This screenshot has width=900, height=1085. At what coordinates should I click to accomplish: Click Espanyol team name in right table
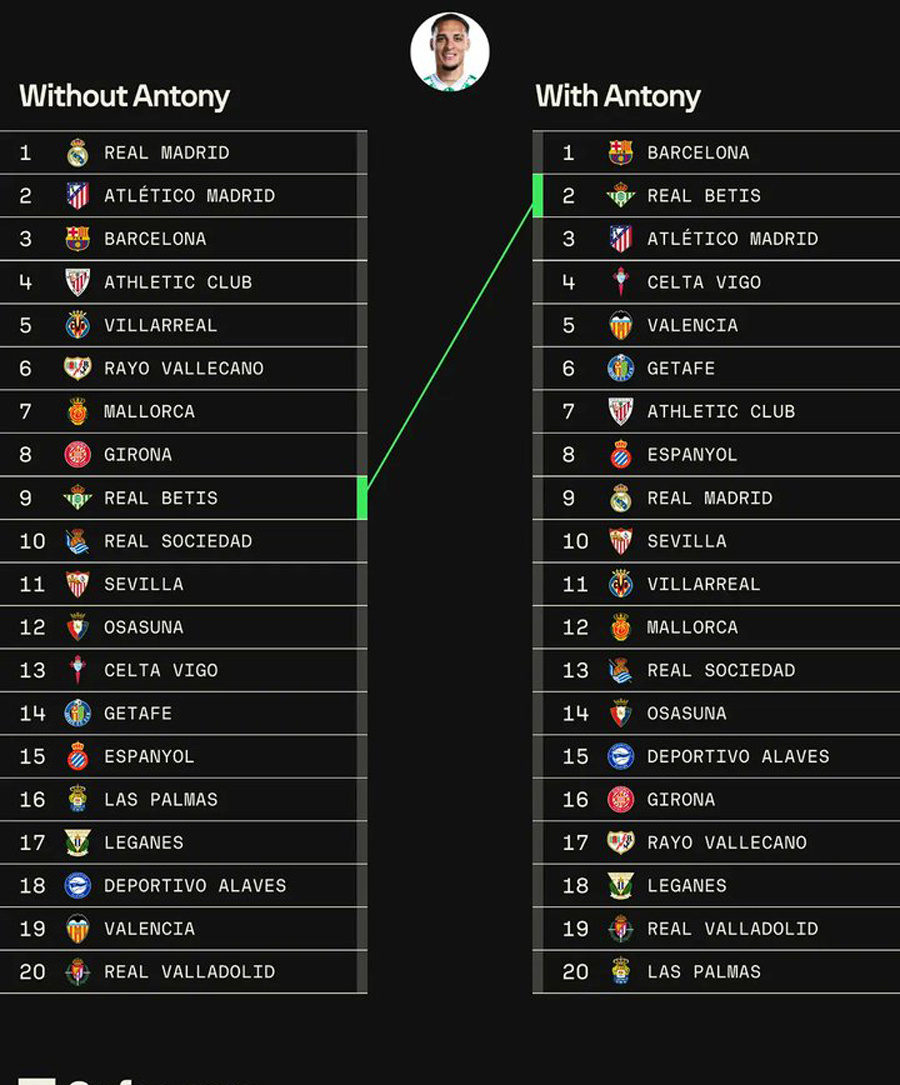click(692, 455)
